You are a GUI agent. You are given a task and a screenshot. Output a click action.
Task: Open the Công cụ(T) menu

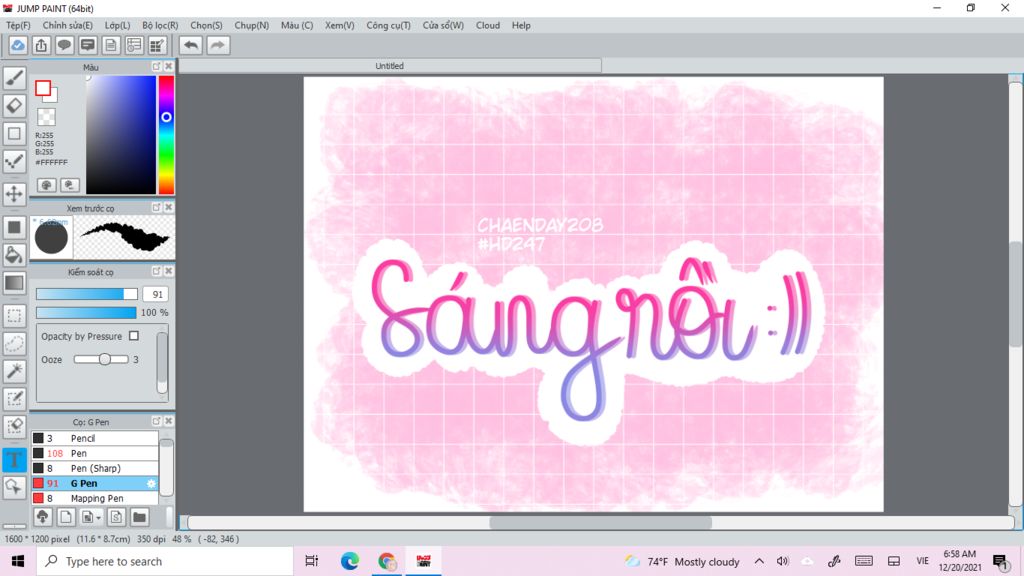389,25
